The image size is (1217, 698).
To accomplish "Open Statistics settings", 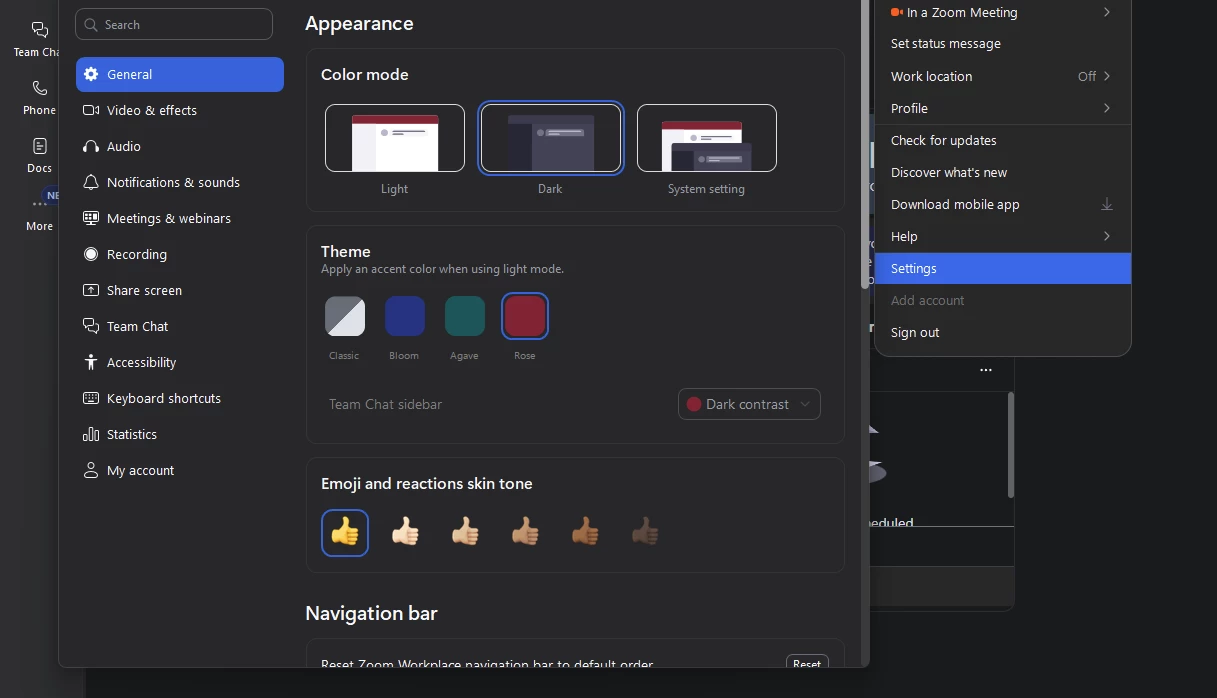I will (180, 434).
